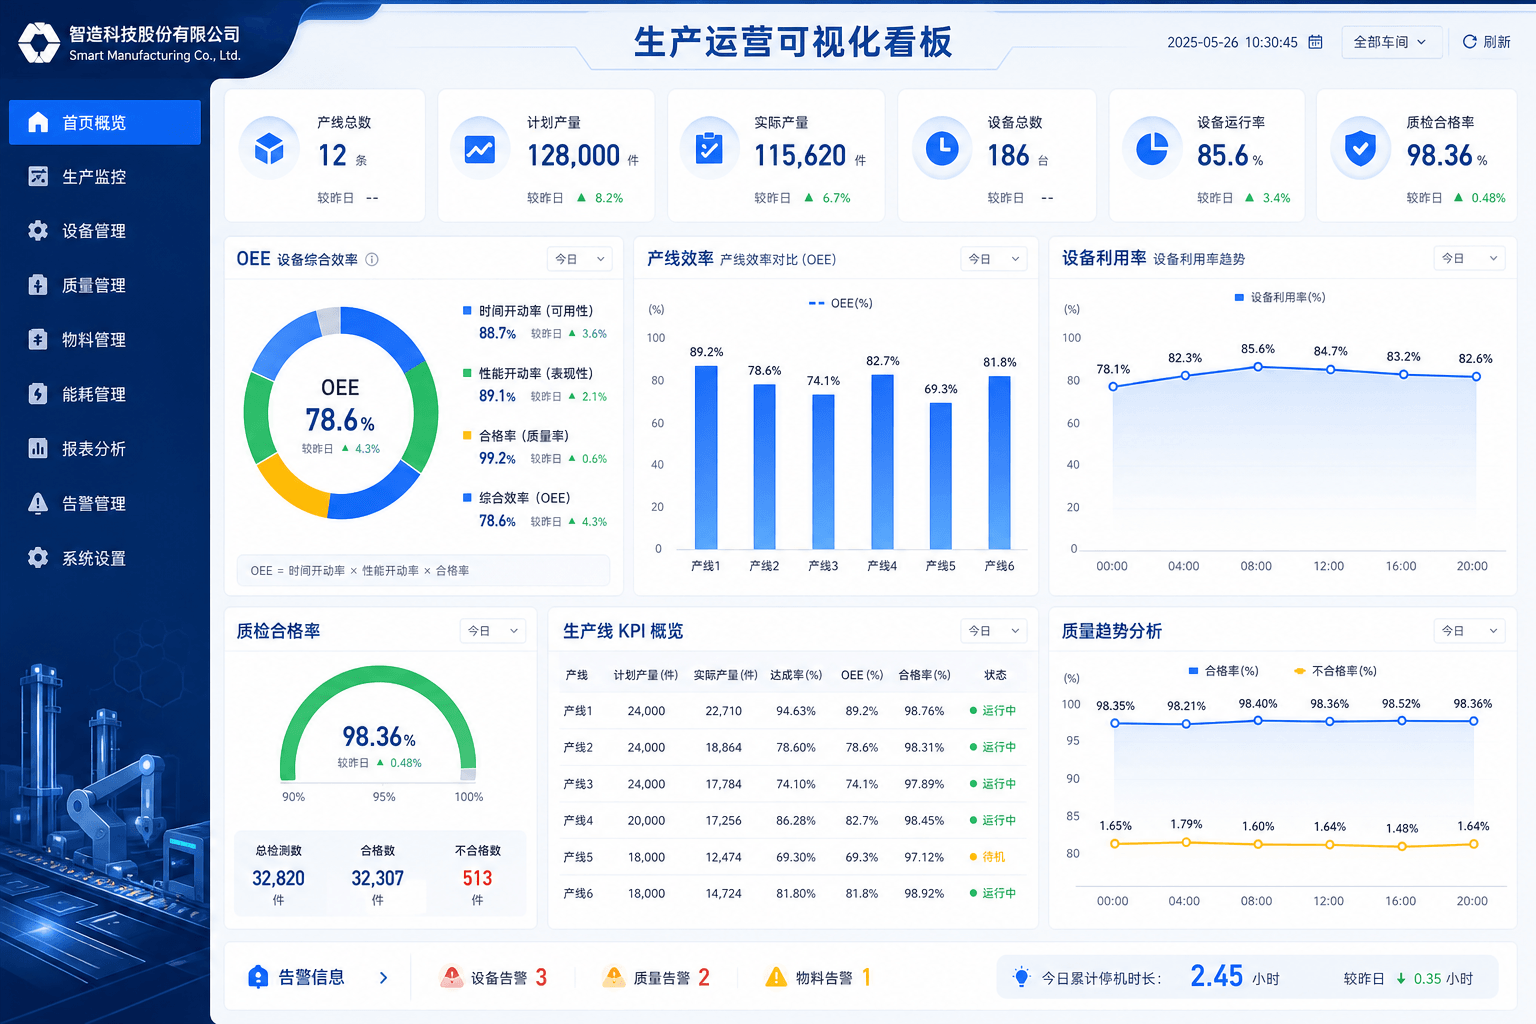Toggle the 合格率 (质量率) legend entry
Image resolution: width=1536 pixels, height=1024 pixels.
516,436
